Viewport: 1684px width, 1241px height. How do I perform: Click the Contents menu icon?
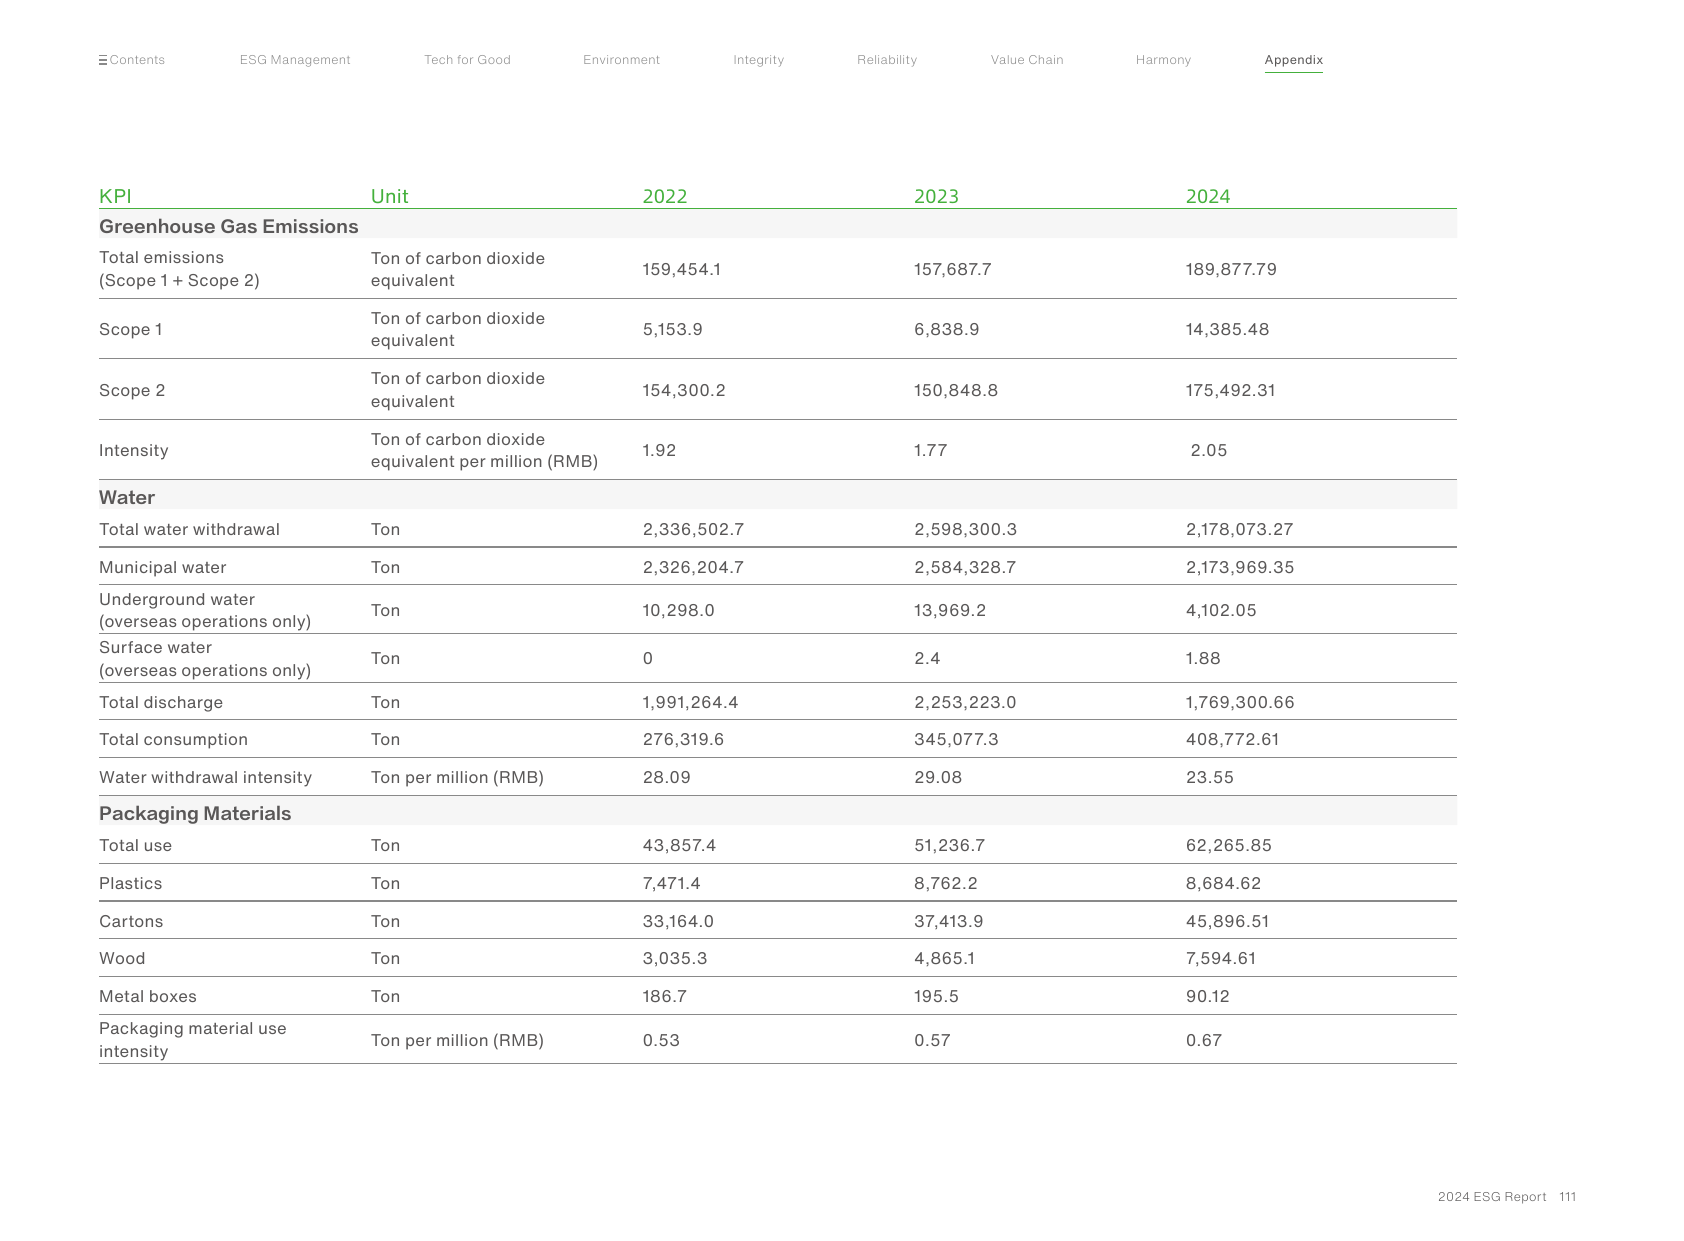[103, 61]
